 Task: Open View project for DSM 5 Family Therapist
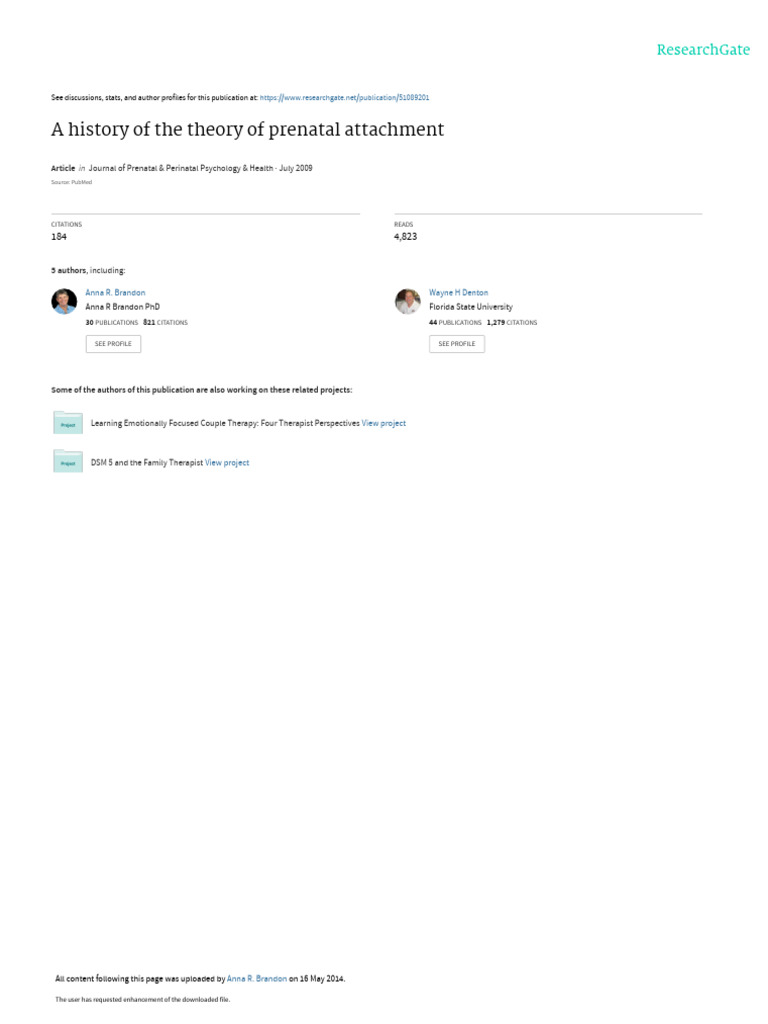click(x=227, y=463)
